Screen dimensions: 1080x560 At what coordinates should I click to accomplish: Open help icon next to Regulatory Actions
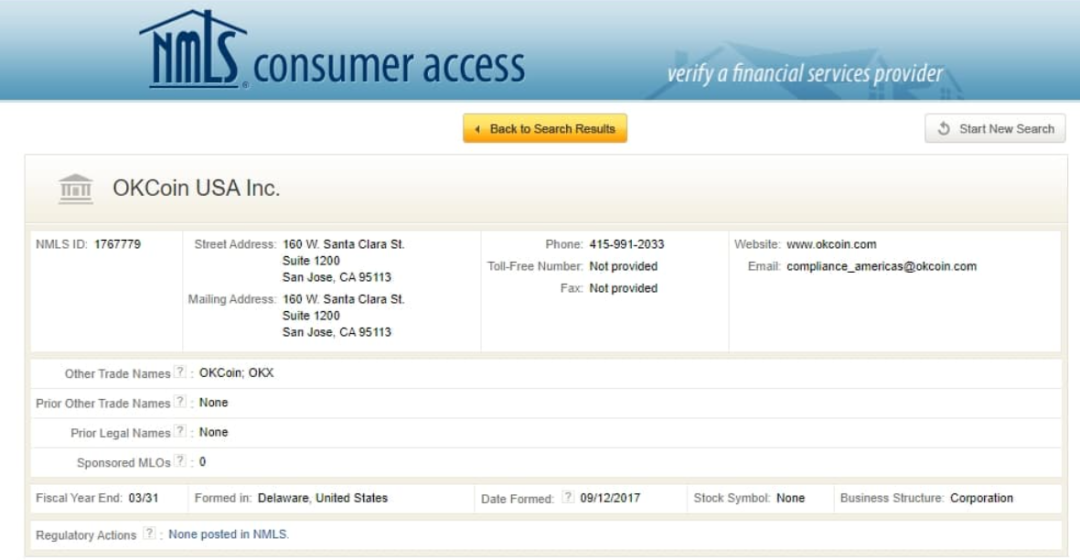coord(149,533)
